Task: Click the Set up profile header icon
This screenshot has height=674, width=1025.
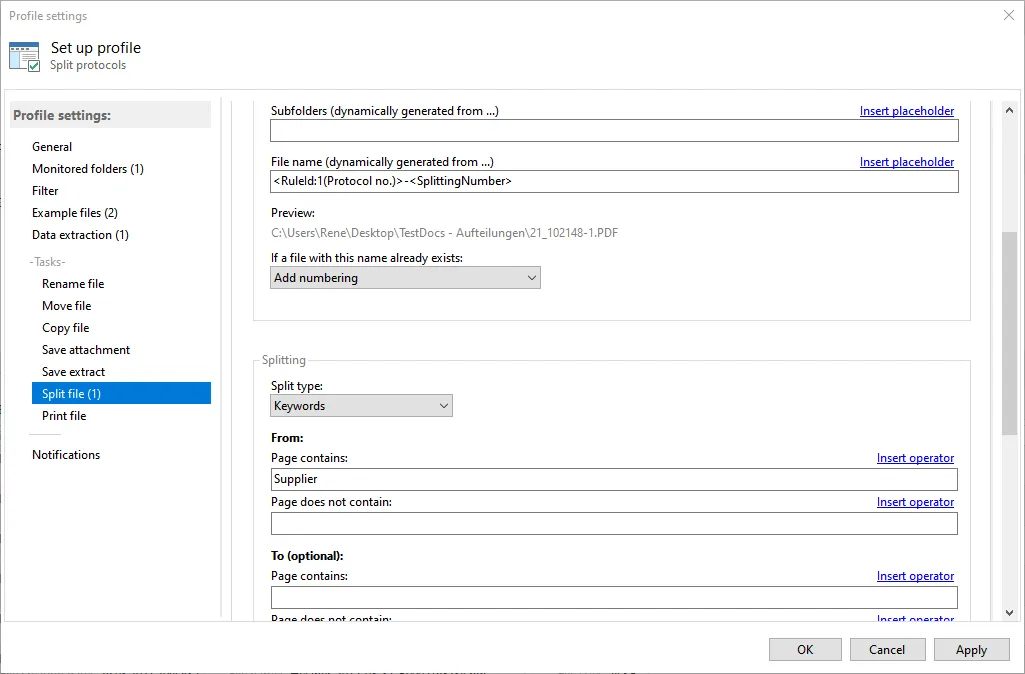Action: pyautogui.click(x=25, y=56)
